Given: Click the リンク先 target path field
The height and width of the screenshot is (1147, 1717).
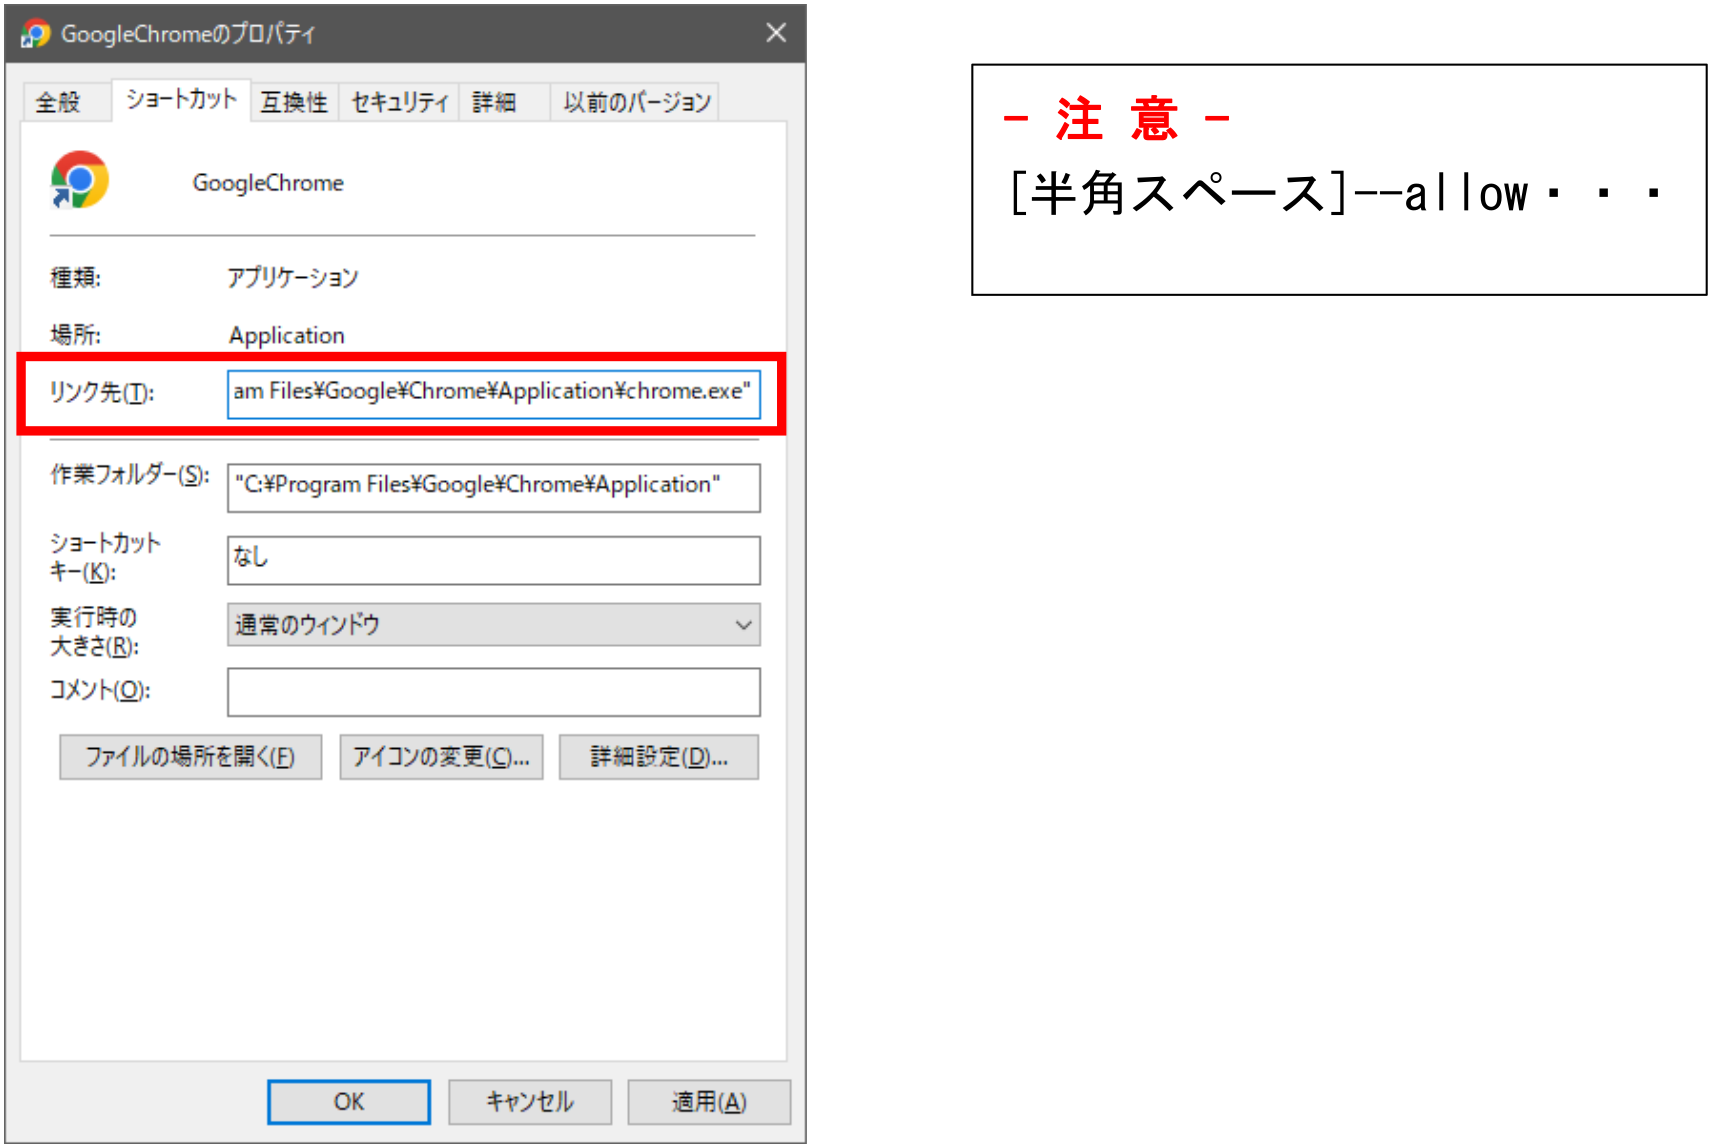Looking at the screenshot, I should point(493,393).
